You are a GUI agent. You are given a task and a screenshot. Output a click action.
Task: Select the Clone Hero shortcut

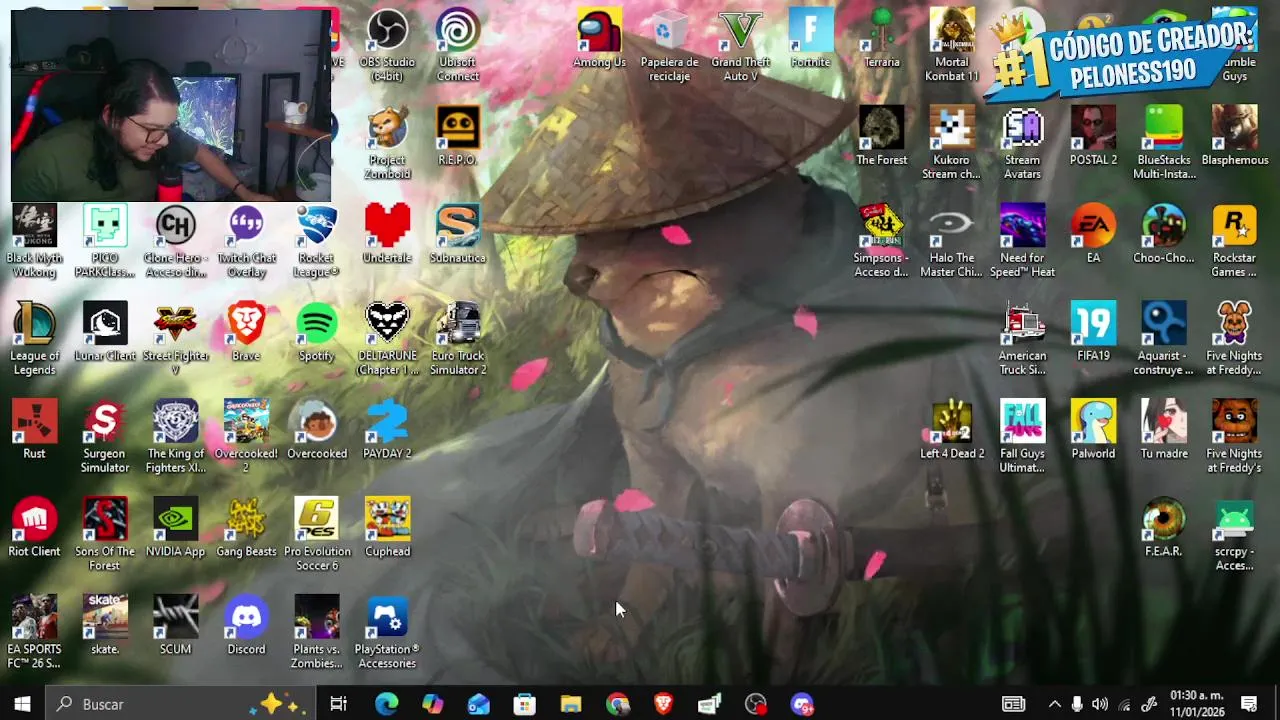click(175, 241)
